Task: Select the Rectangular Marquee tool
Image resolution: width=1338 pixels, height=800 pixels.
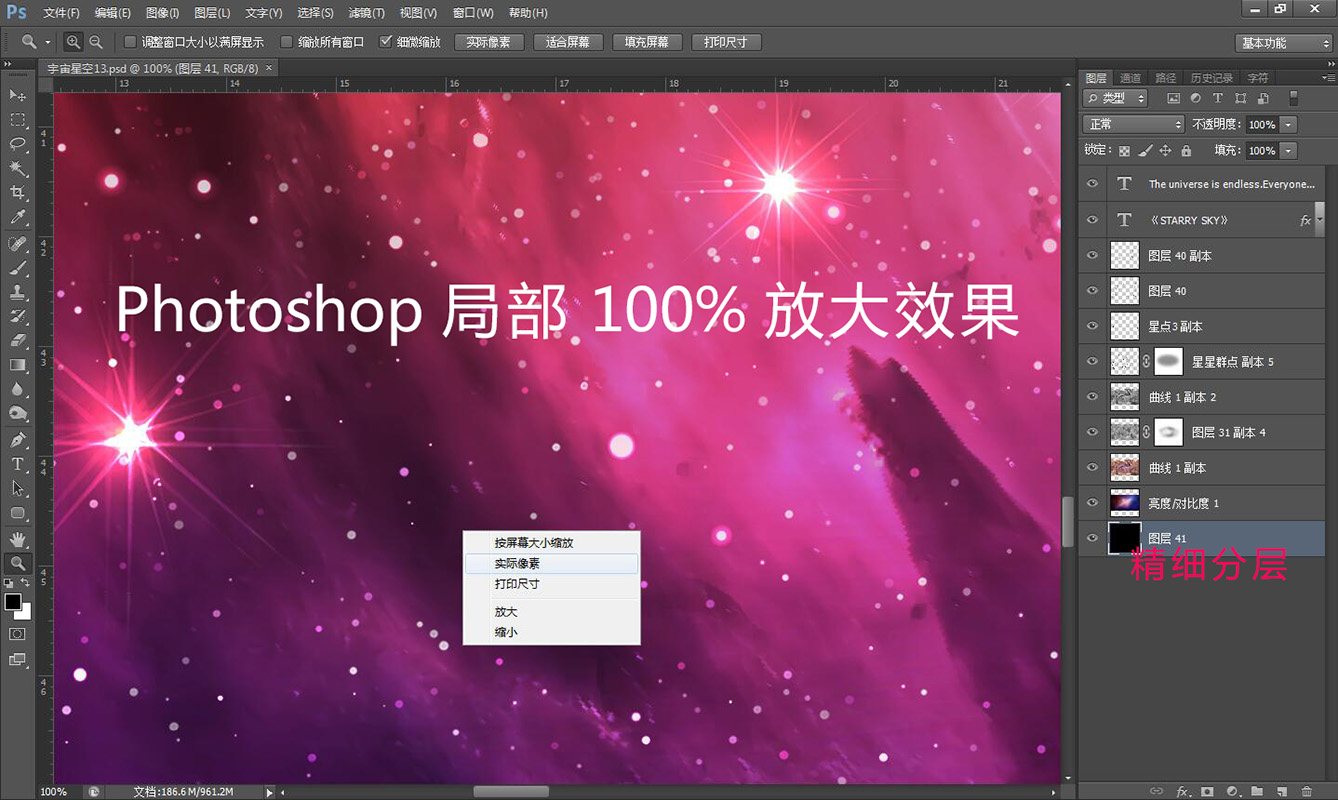Action: click(17, 119)
